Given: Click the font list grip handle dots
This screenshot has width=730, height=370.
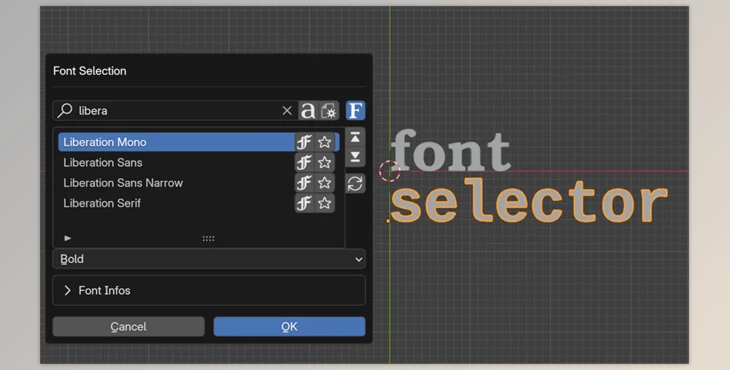Looking at the screenshot, I should coord(209,239).
